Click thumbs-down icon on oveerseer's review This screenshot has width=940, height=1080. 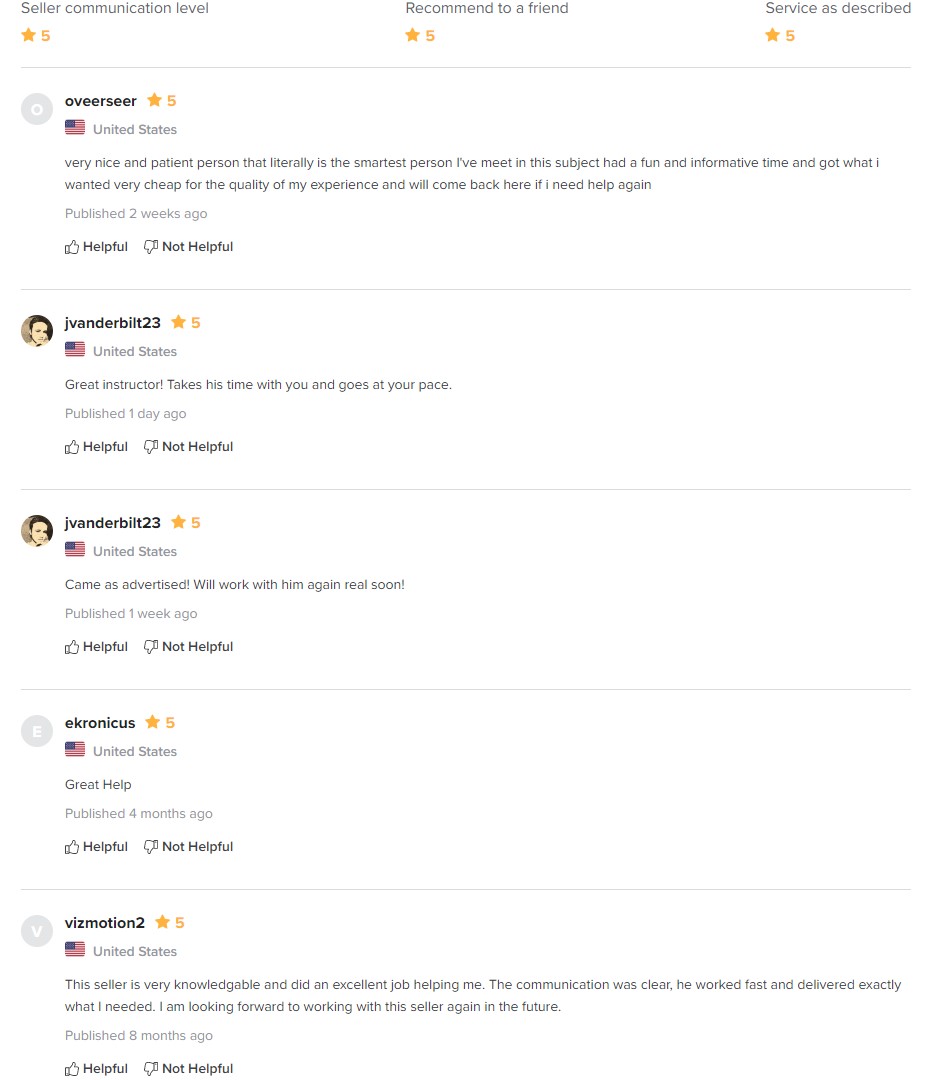(151, 247)
